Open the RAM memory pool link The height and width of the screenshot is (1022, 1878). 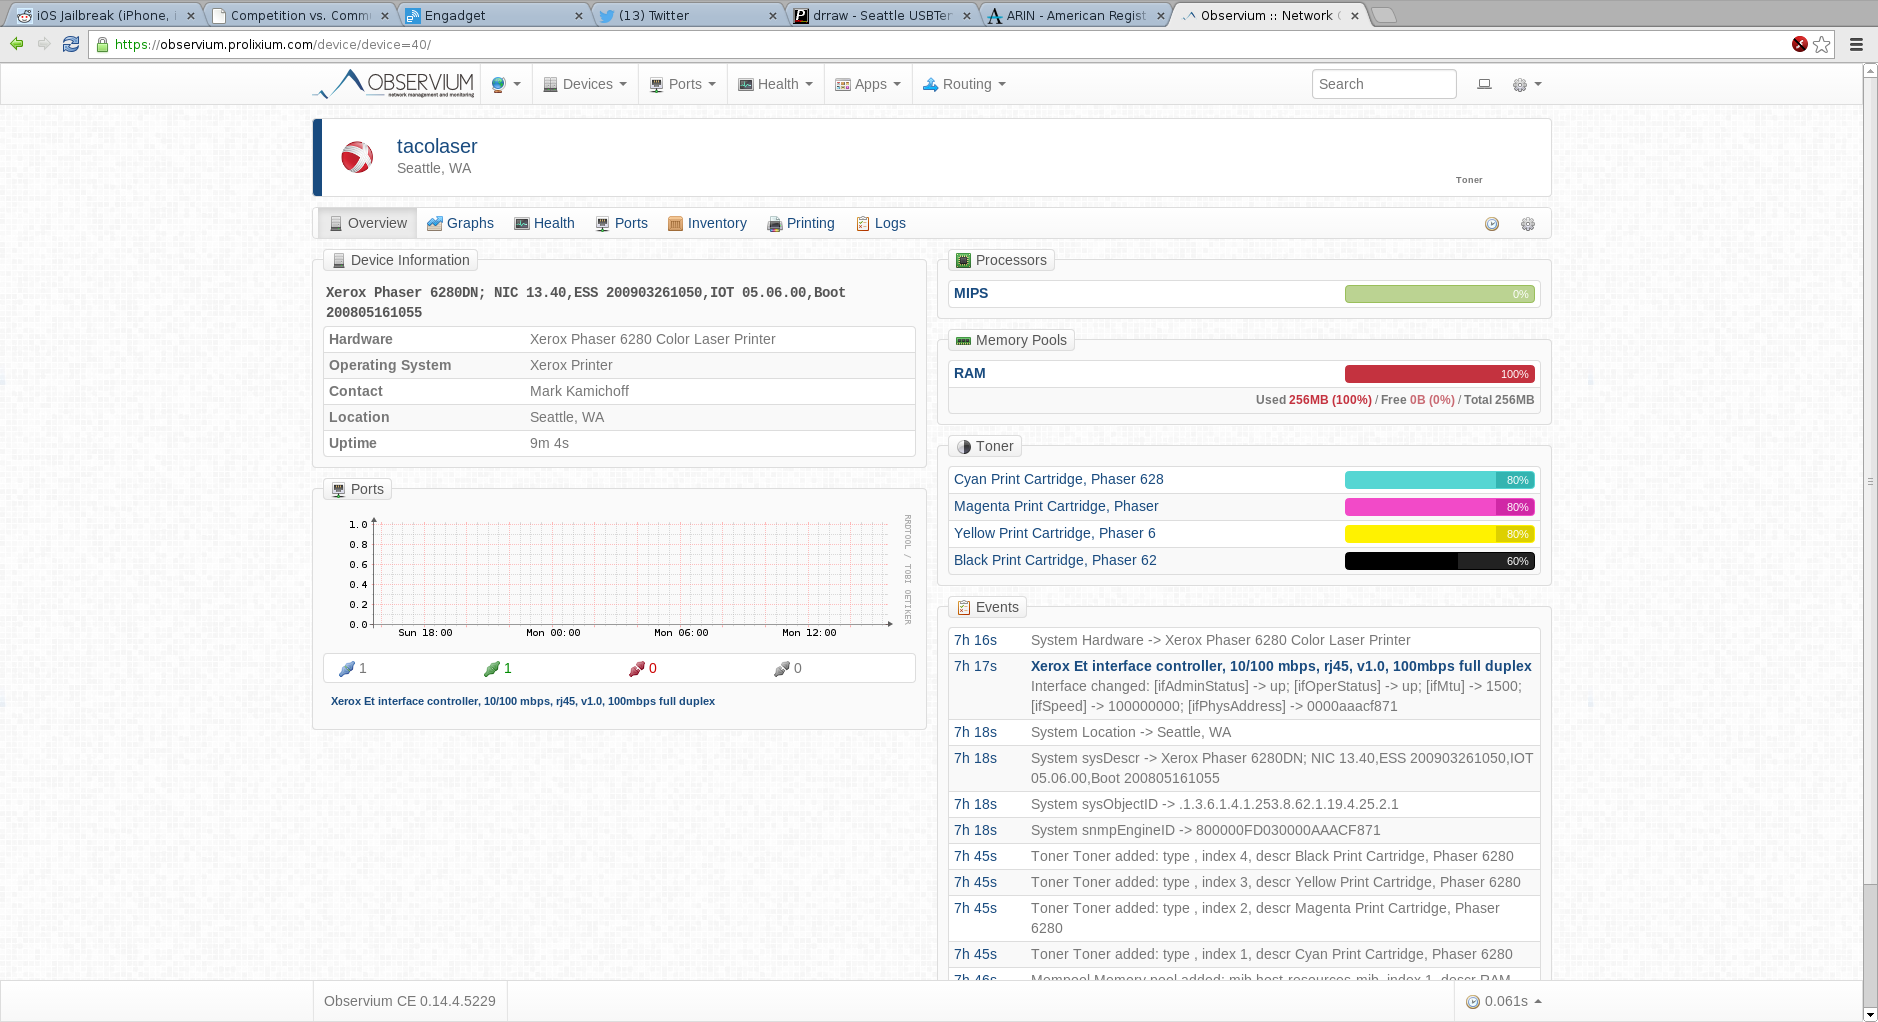[970, 373]
